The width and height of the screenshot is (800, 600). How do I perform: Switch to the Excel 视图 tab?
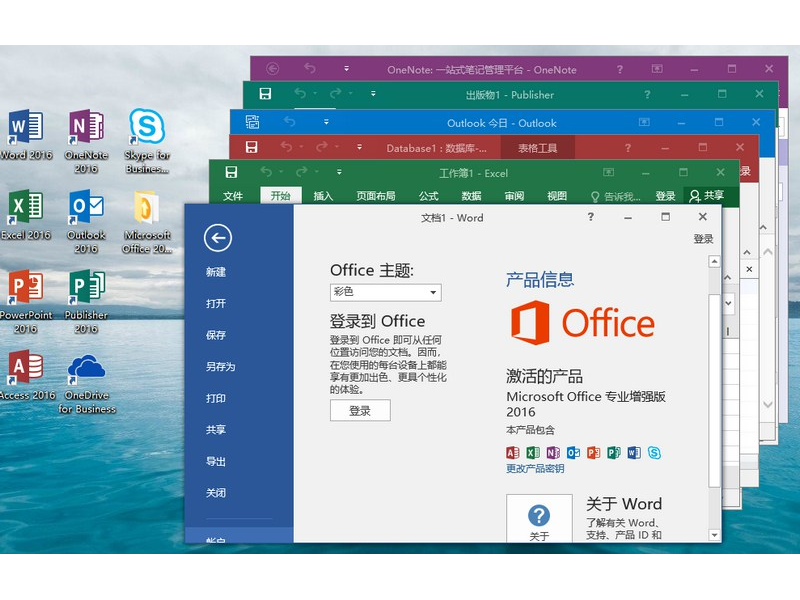click(557, 196)
